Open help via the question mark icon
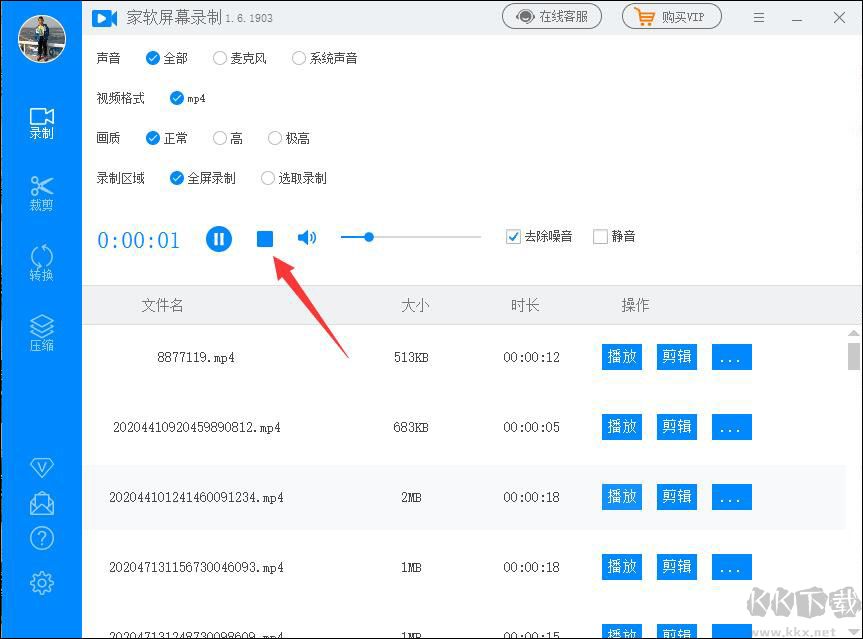 click(42, 539)
